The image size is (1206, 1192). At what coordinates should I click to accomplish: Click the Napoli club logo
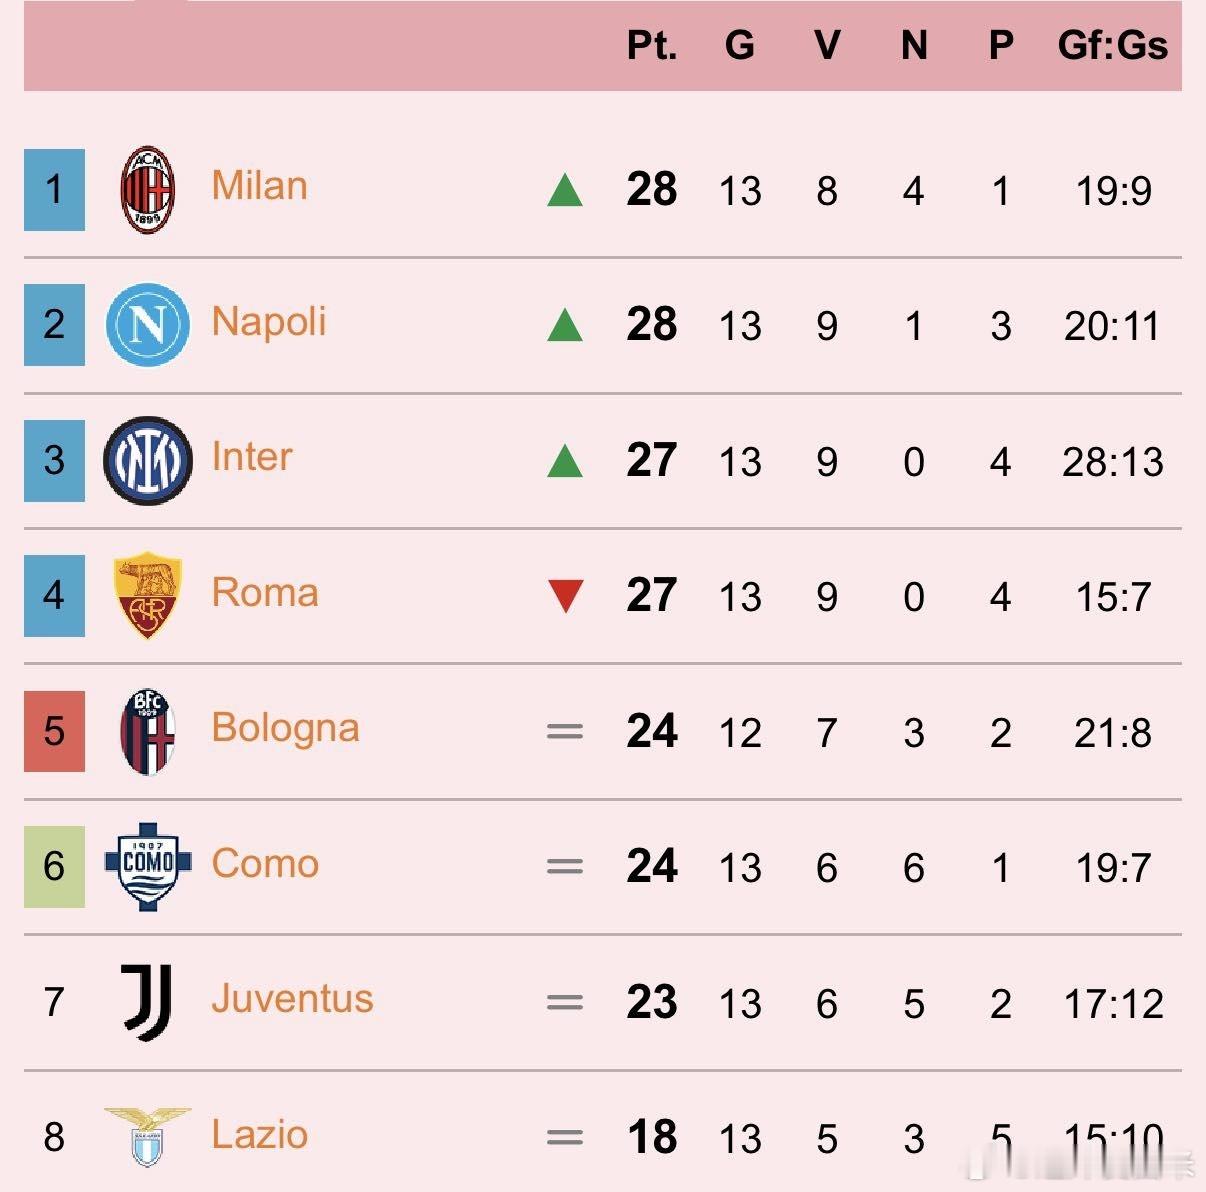[x=148, y=325]
